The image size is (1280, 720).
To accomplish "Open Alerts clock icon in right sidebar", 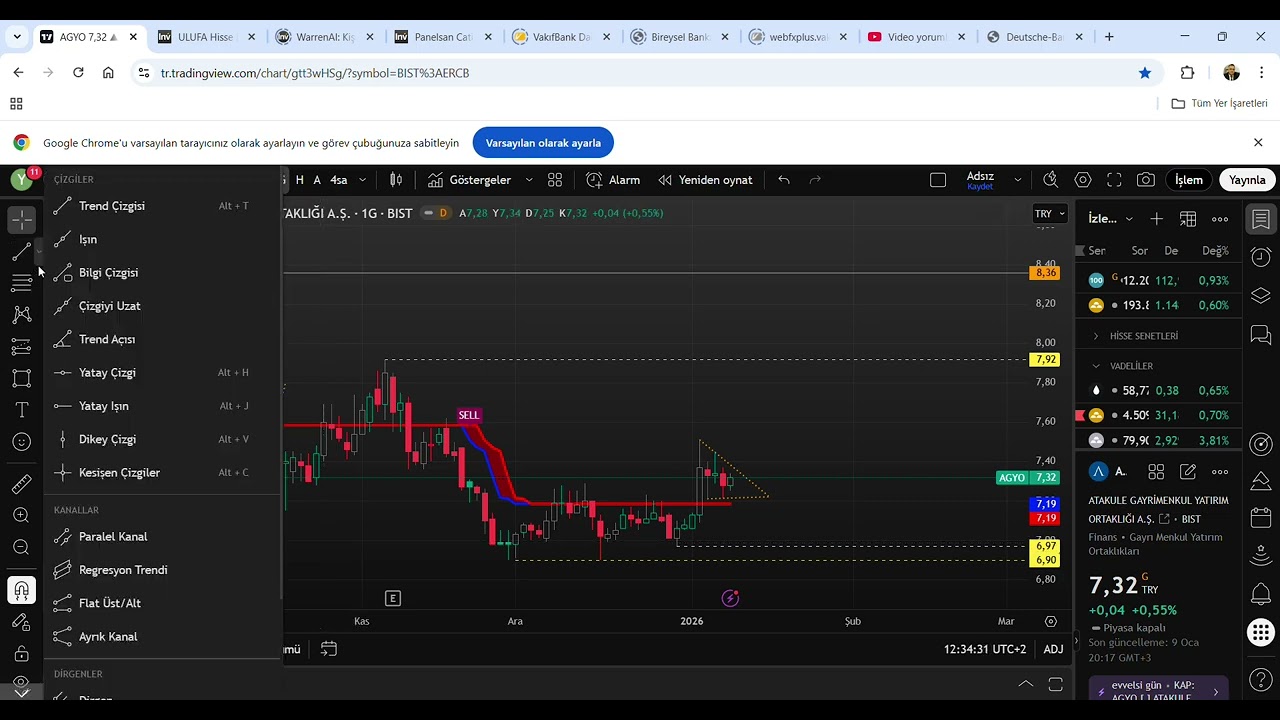I will (1261, 257).
